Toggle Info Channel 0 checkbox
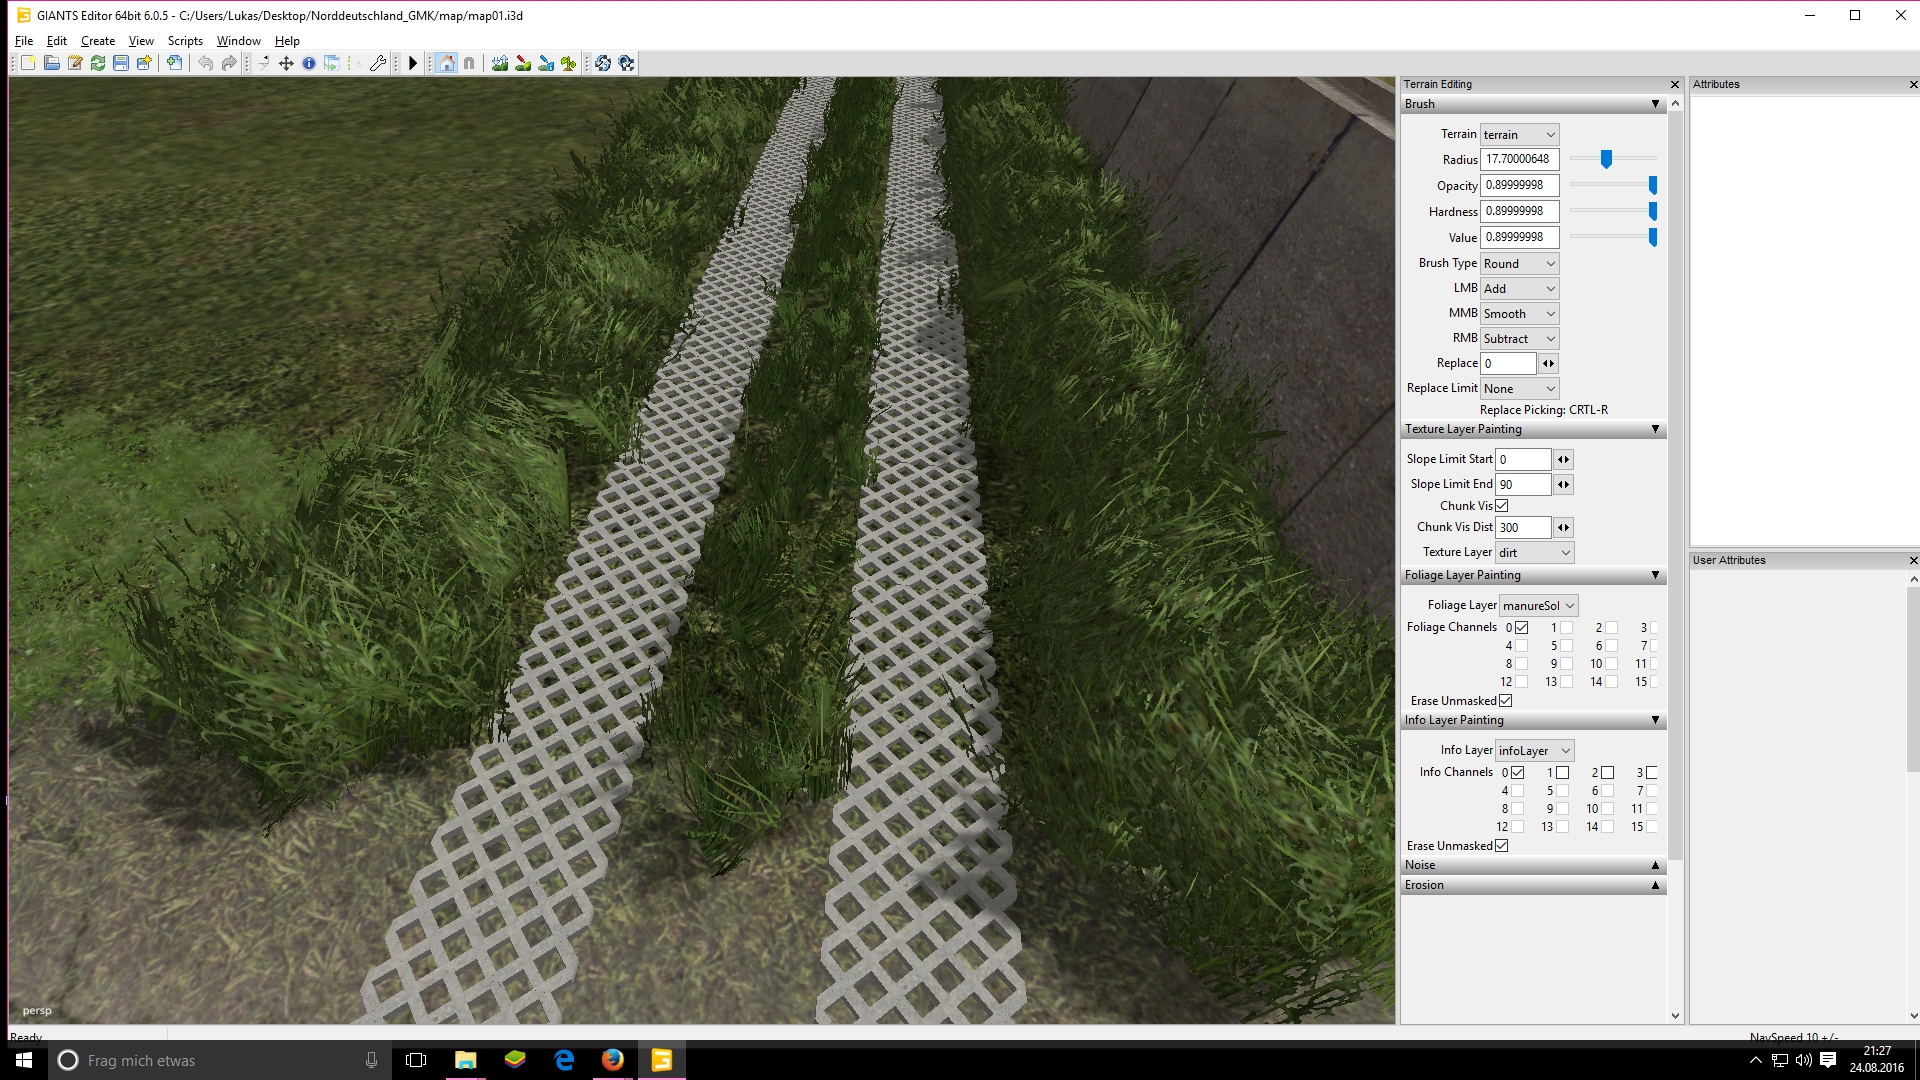 pyautogui.click(x=1517, y=773)
